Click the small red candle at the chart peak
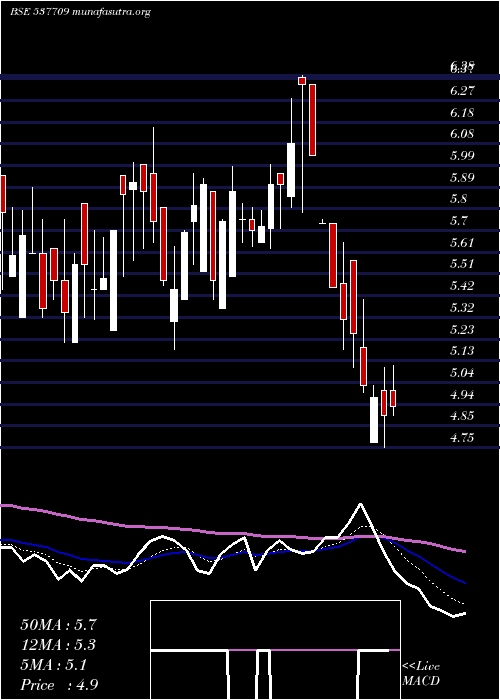Screen dimensions: 500x700 pos(302,81)
